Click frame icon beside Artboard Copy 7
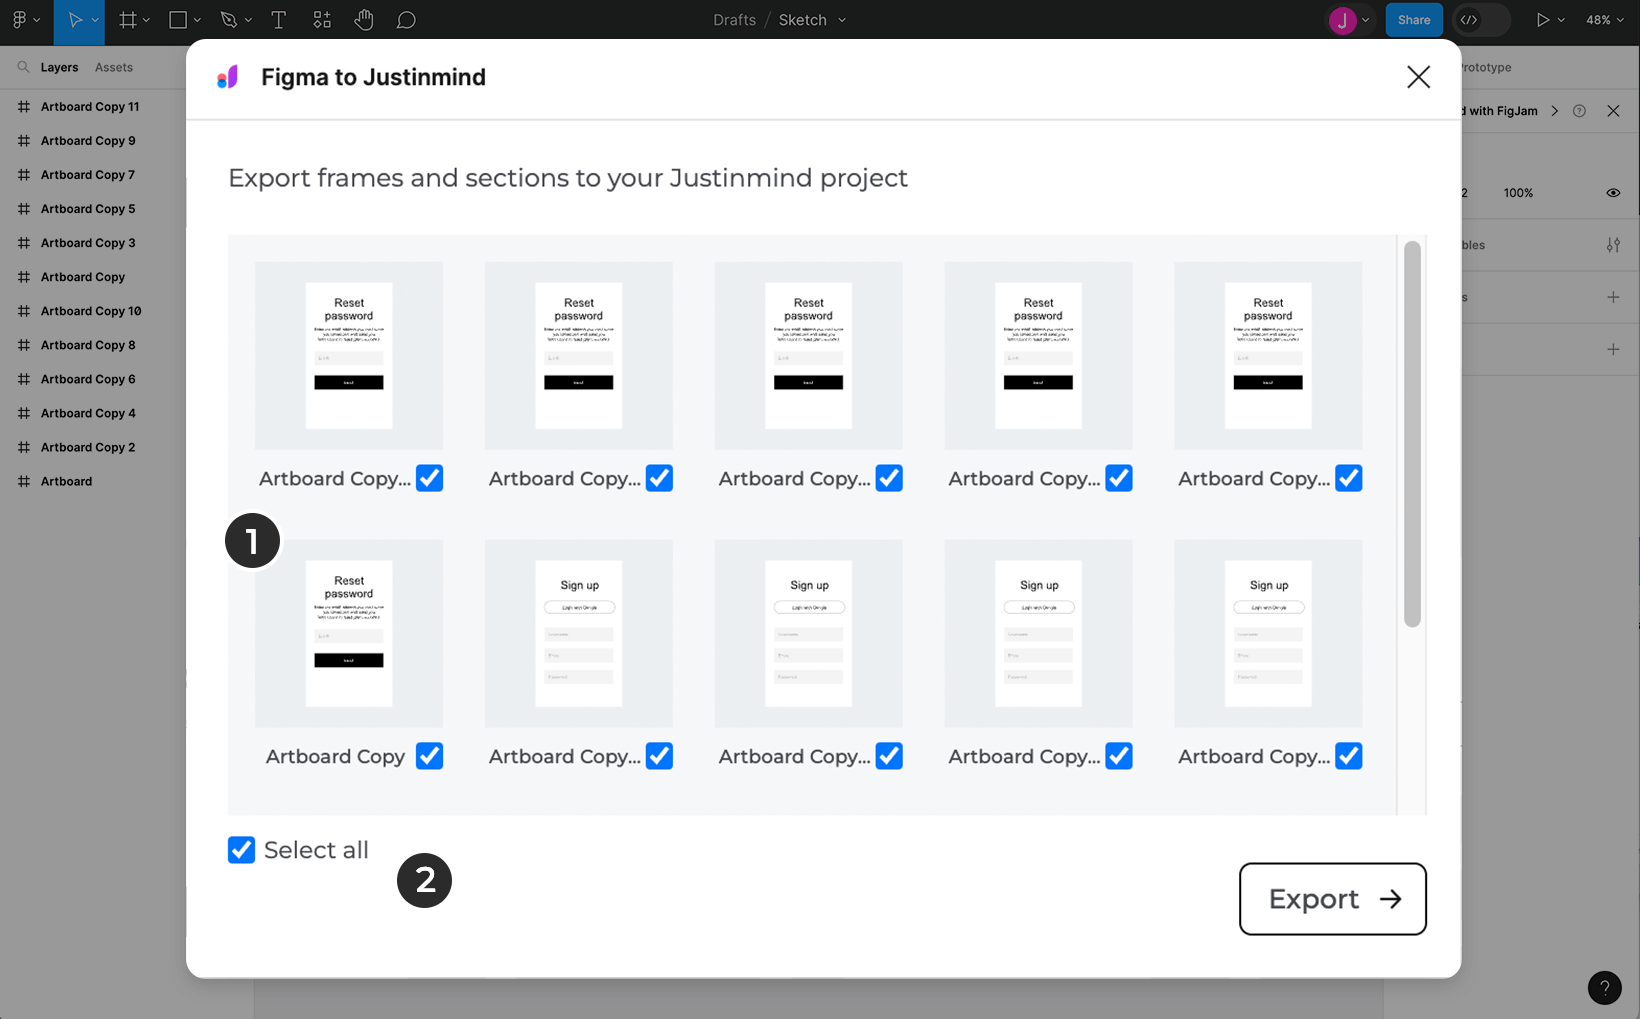1640x1019 pixels. (23, 175)
